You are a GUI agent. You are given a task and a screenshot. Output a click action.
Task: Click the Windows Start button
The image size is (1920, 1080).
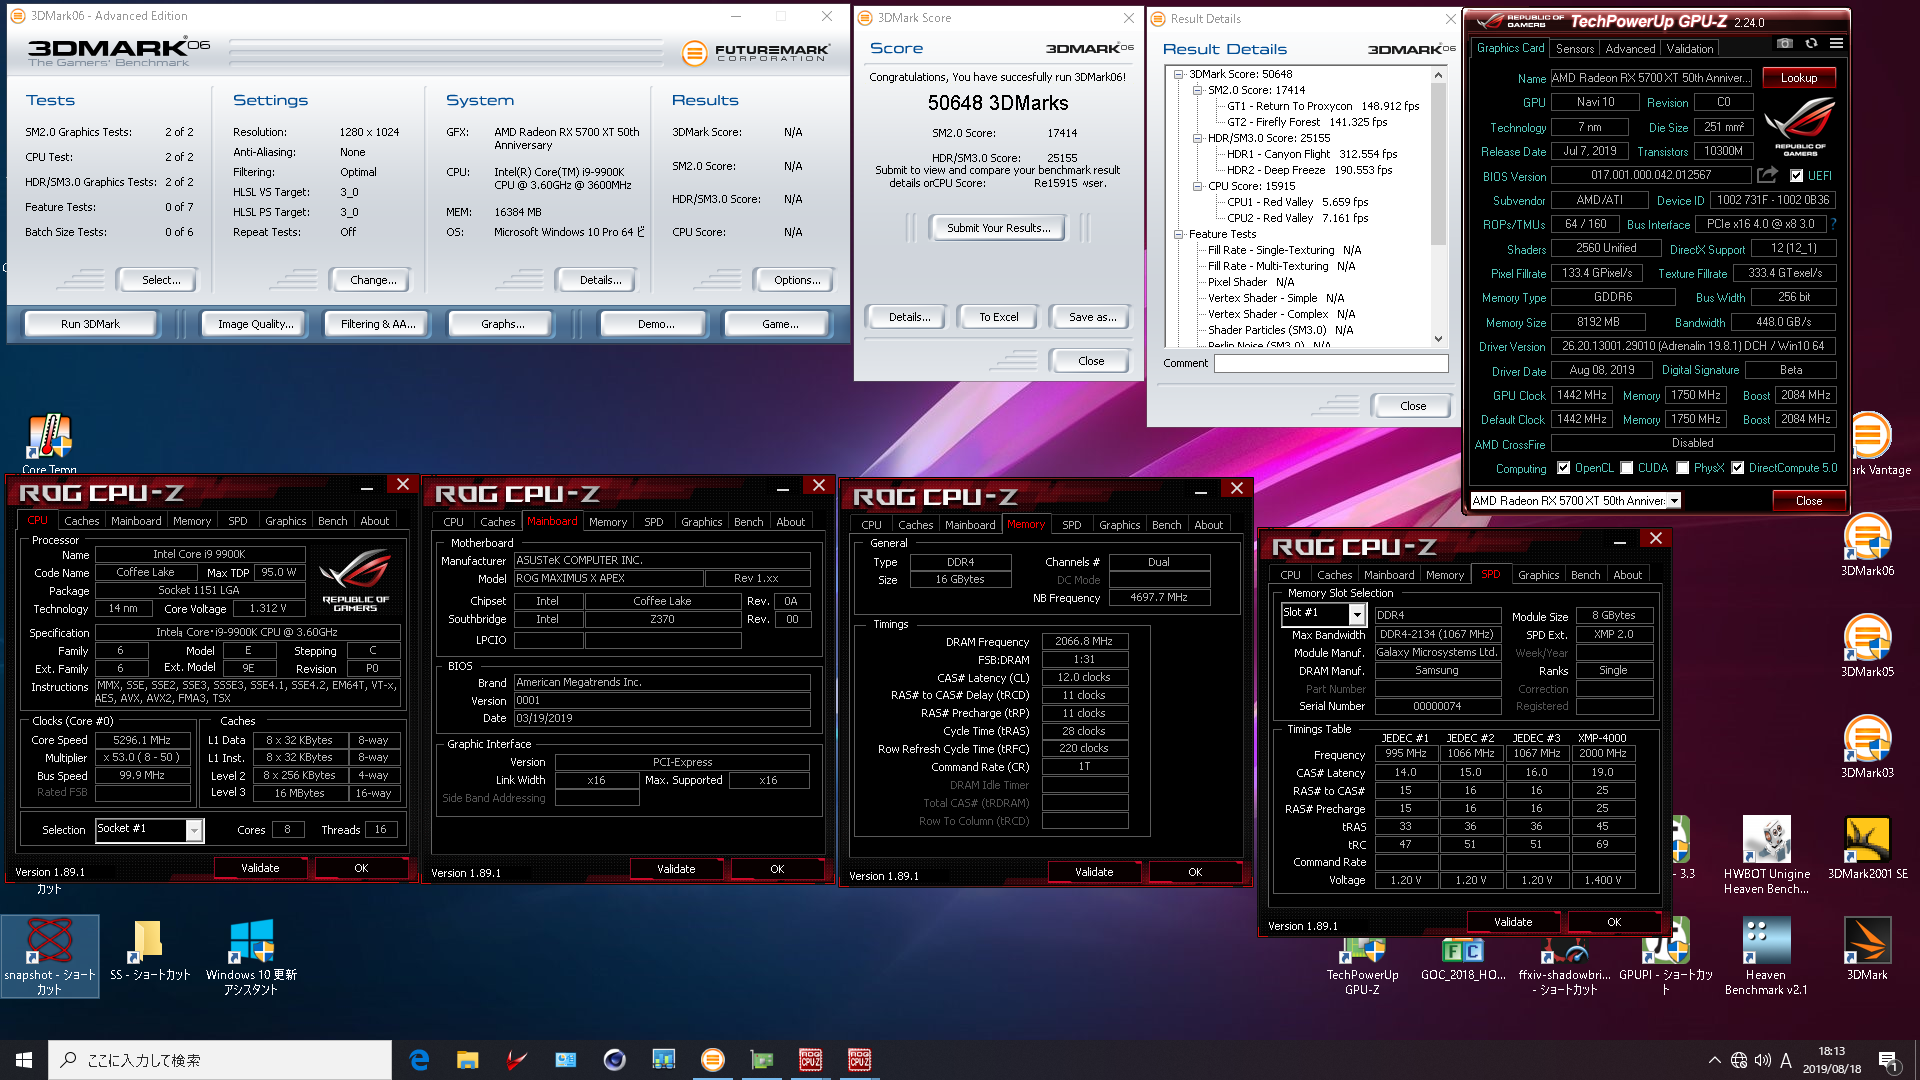pos(24,1060)
